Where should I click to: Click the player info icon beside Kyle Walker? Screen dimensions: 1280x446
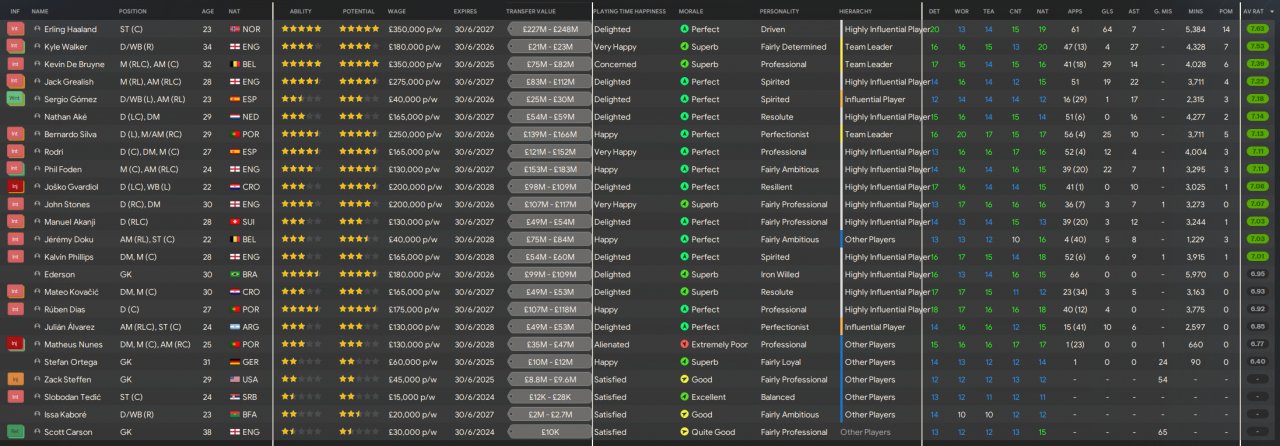[37, 47]
